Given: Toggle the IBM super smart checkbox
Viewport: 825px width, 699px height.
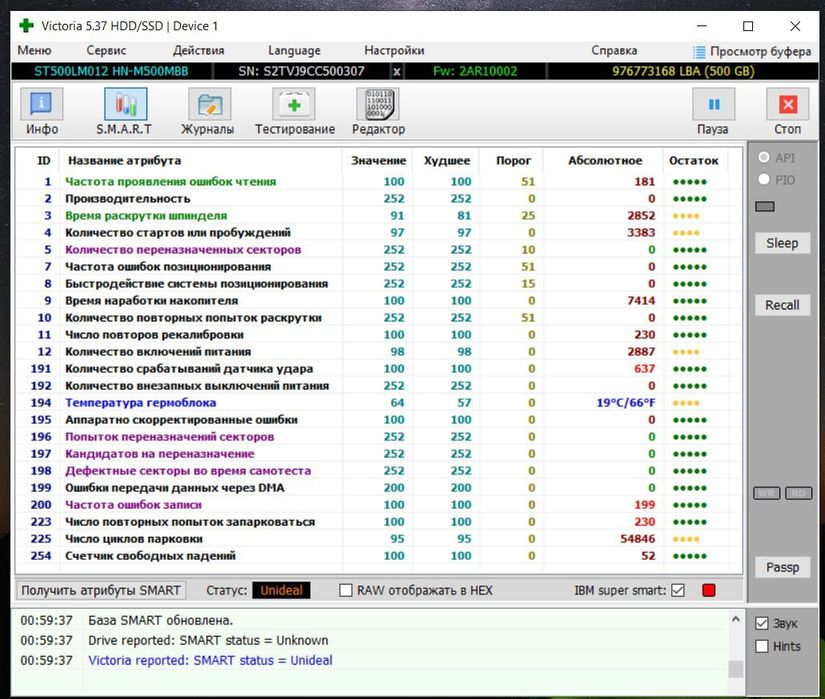Looking at the screenshot, I should [x=678, y=590].
